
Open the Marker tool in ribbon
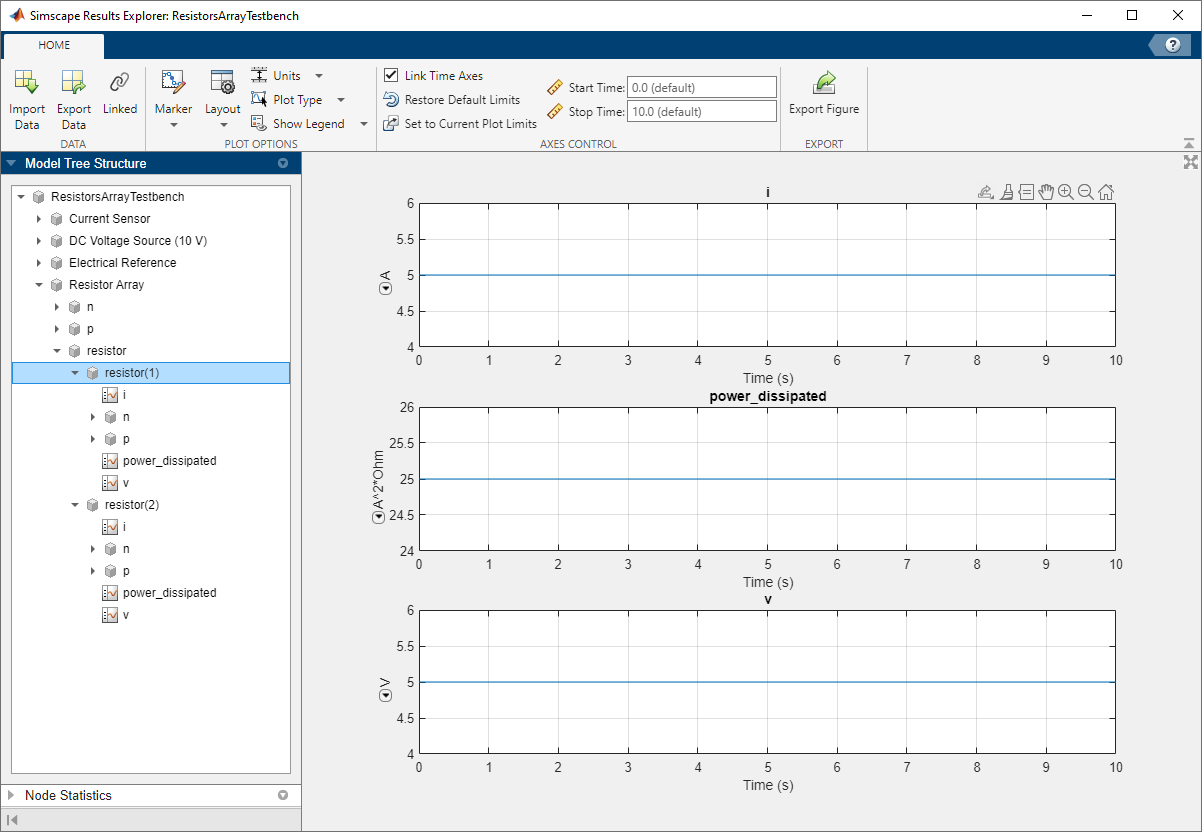click(173, 84)
